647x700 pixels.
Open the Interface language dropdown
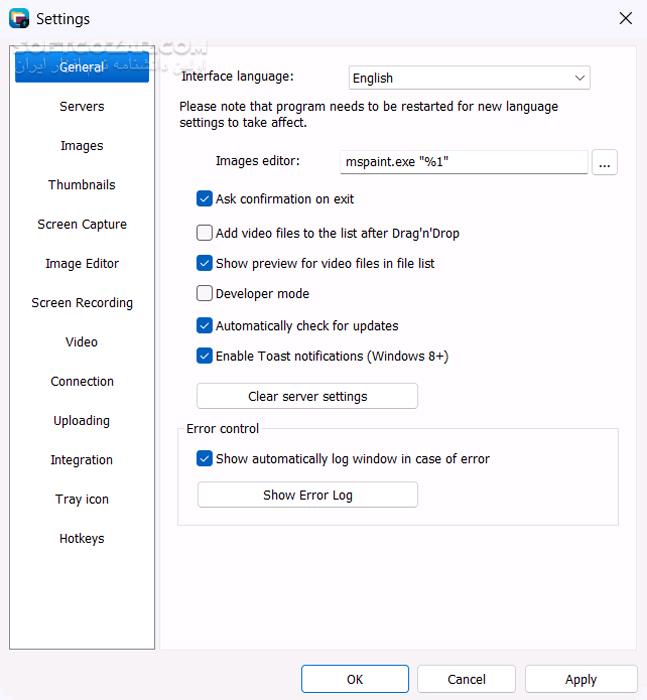[x=469, y=78]
